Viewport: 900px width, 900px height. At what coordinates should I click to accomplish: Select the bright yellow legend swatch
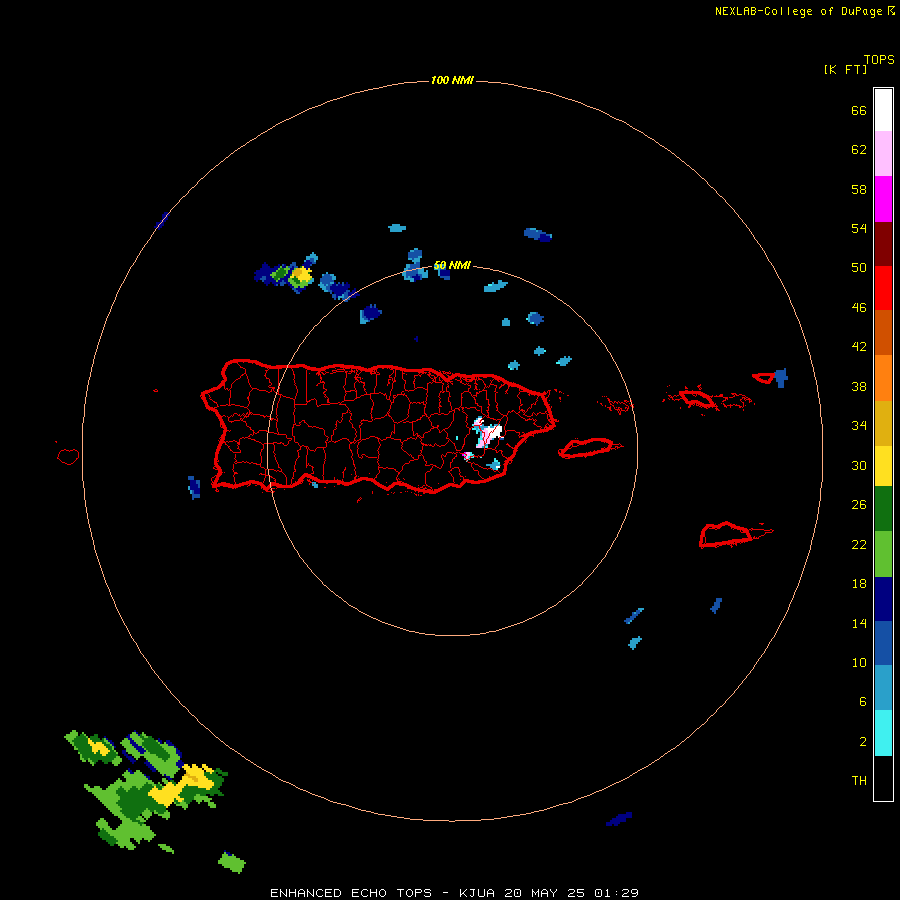tap(883, 465)
